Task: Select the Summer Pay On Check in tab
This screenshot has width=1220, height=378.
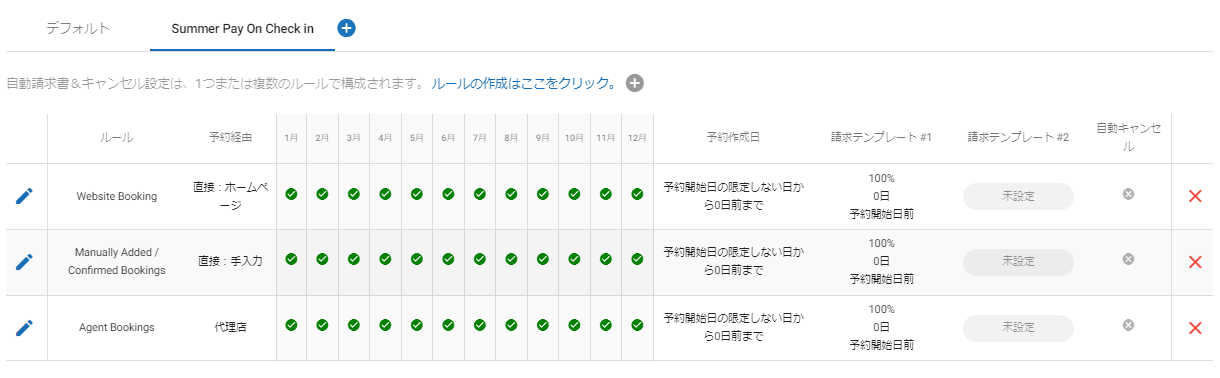Action: pyautogui.click(x=243, y=29)
